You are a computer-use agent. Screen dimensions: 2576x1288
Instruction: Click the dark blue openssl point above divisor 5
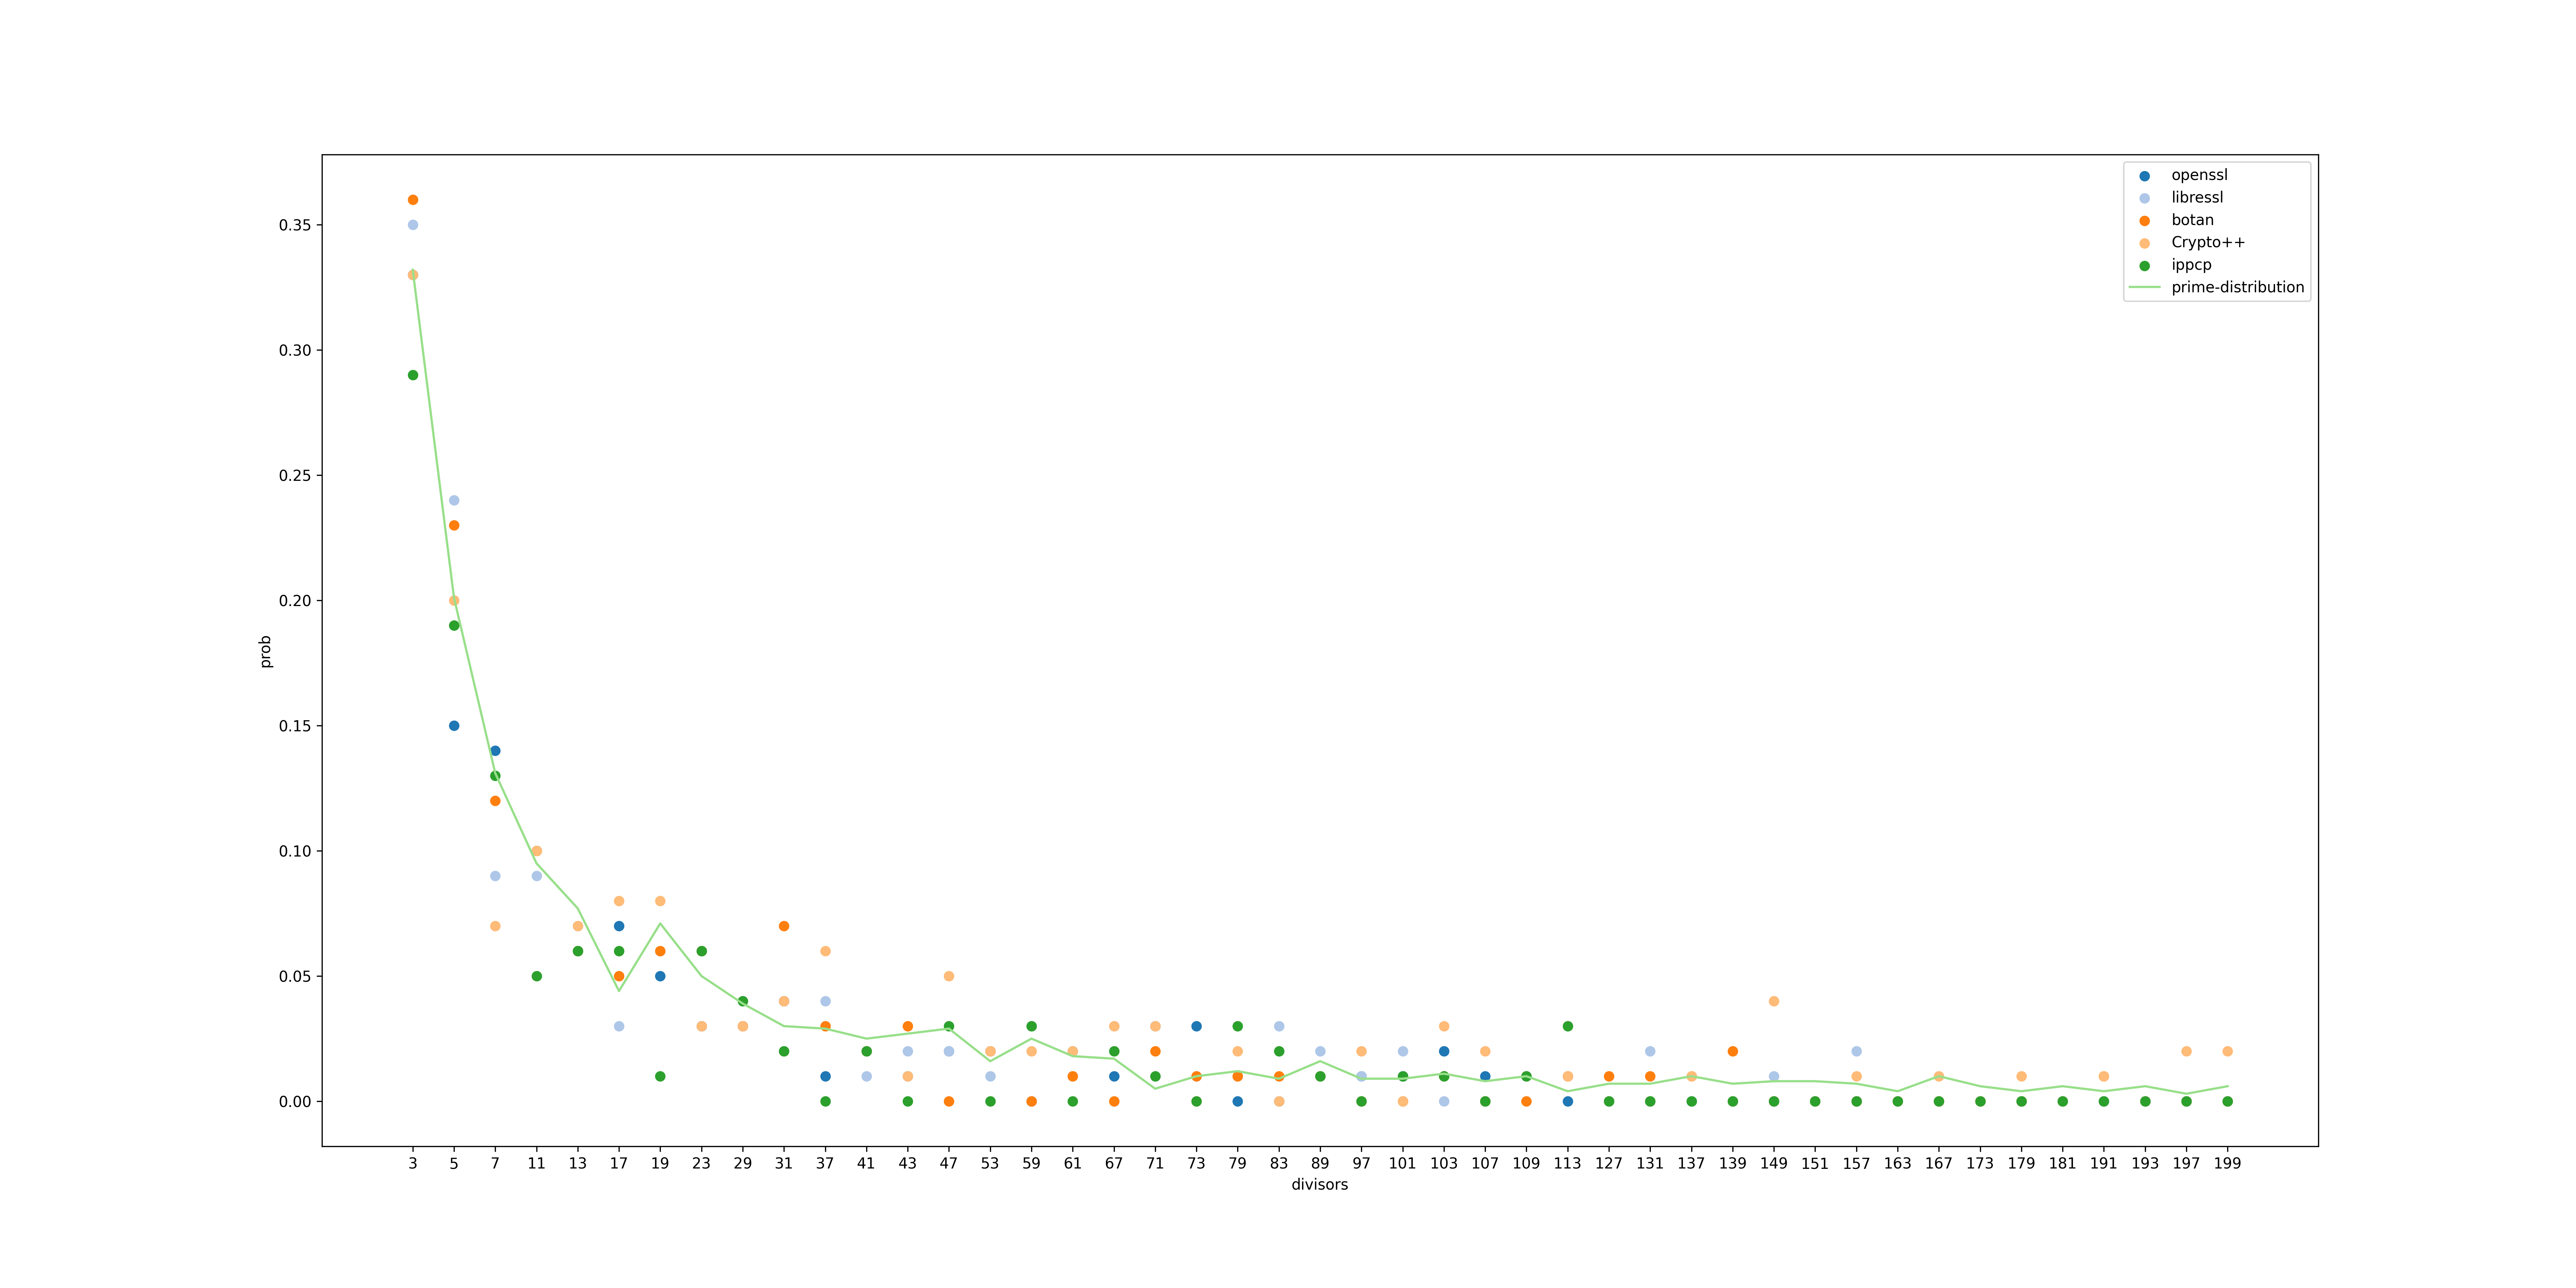[454, 726]
